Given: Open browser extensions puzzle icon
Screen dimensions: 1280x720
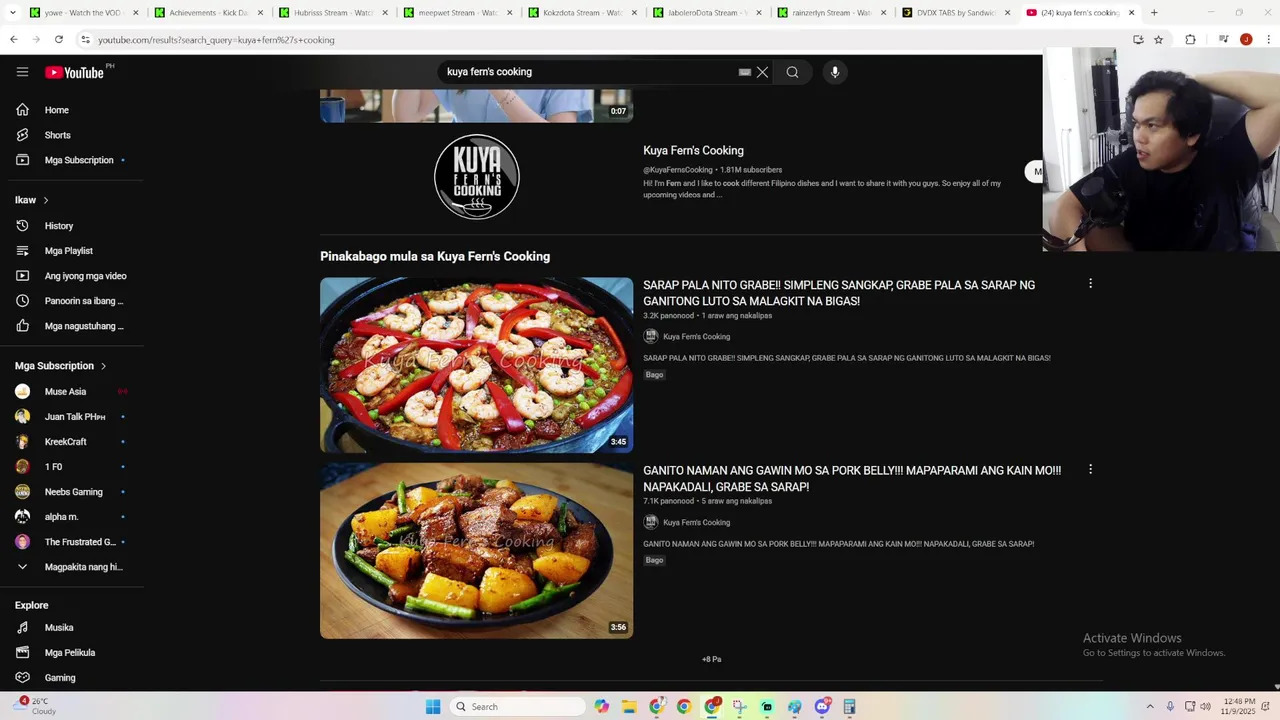Looking at the screenshot, I should pyautogui.click(x=1190, y=40).
